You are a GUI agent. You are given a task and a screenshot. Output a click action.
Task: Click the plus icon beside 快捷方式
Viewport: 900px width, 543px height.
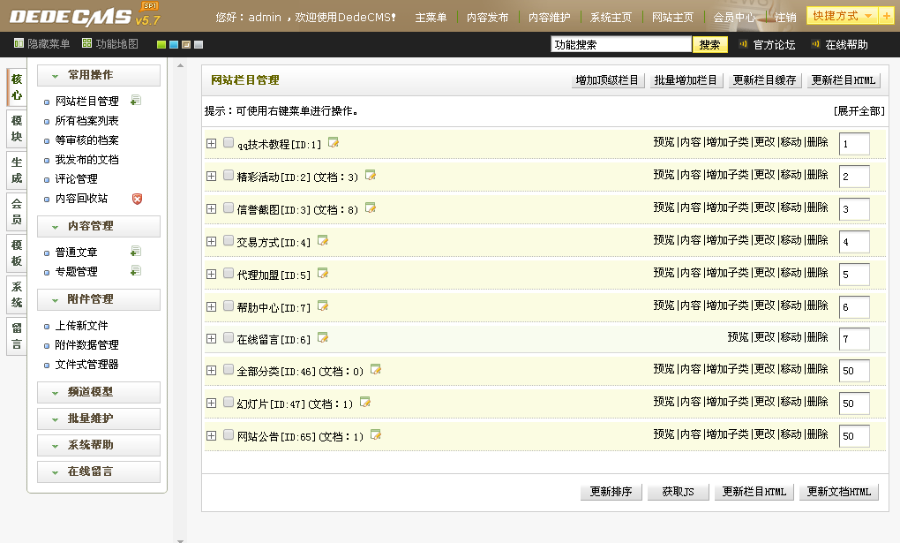tap(887, 16)
